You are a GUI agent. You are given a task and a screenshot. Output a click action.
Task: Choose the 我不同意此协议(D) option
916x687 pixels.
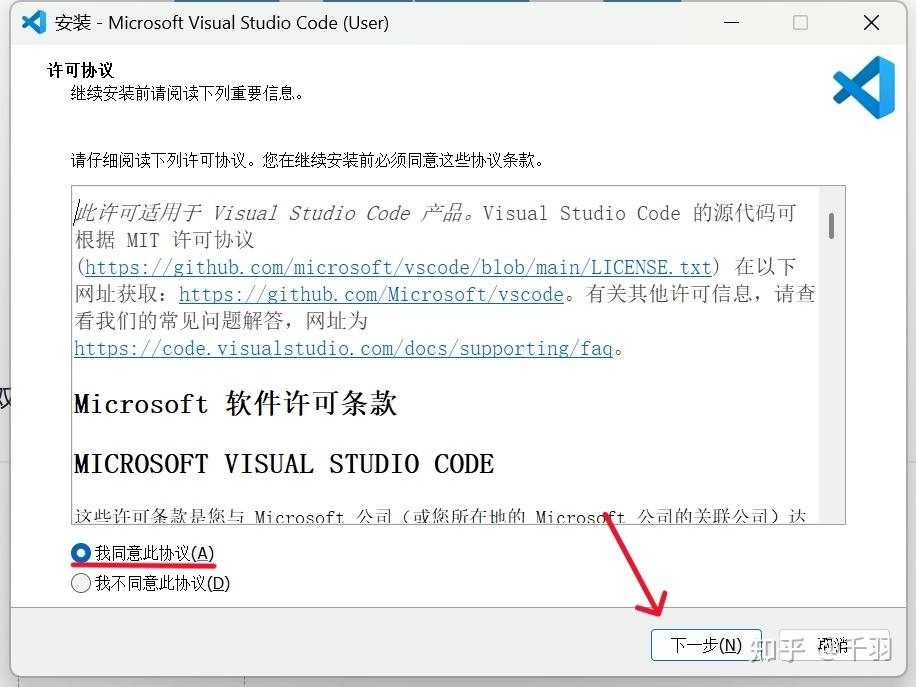80,583
